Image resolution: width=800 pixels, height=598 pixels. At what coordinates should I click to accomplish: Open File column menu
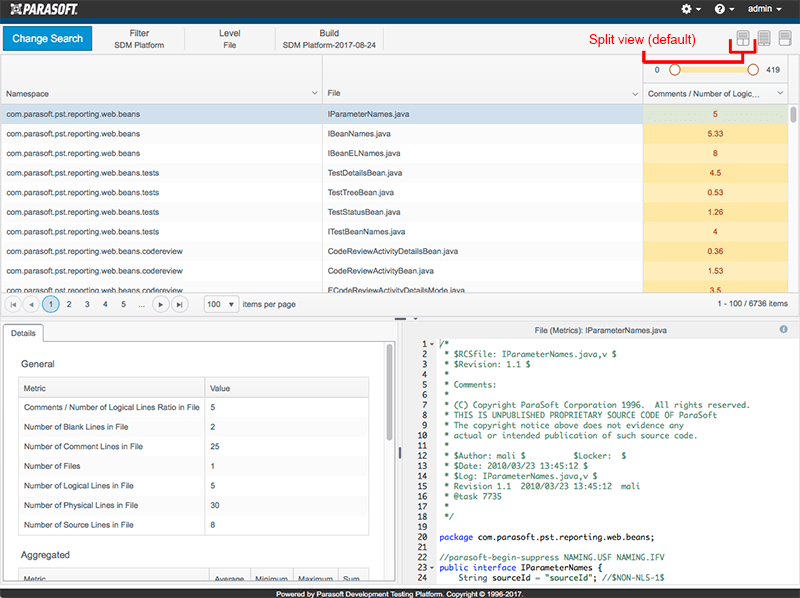635,94
